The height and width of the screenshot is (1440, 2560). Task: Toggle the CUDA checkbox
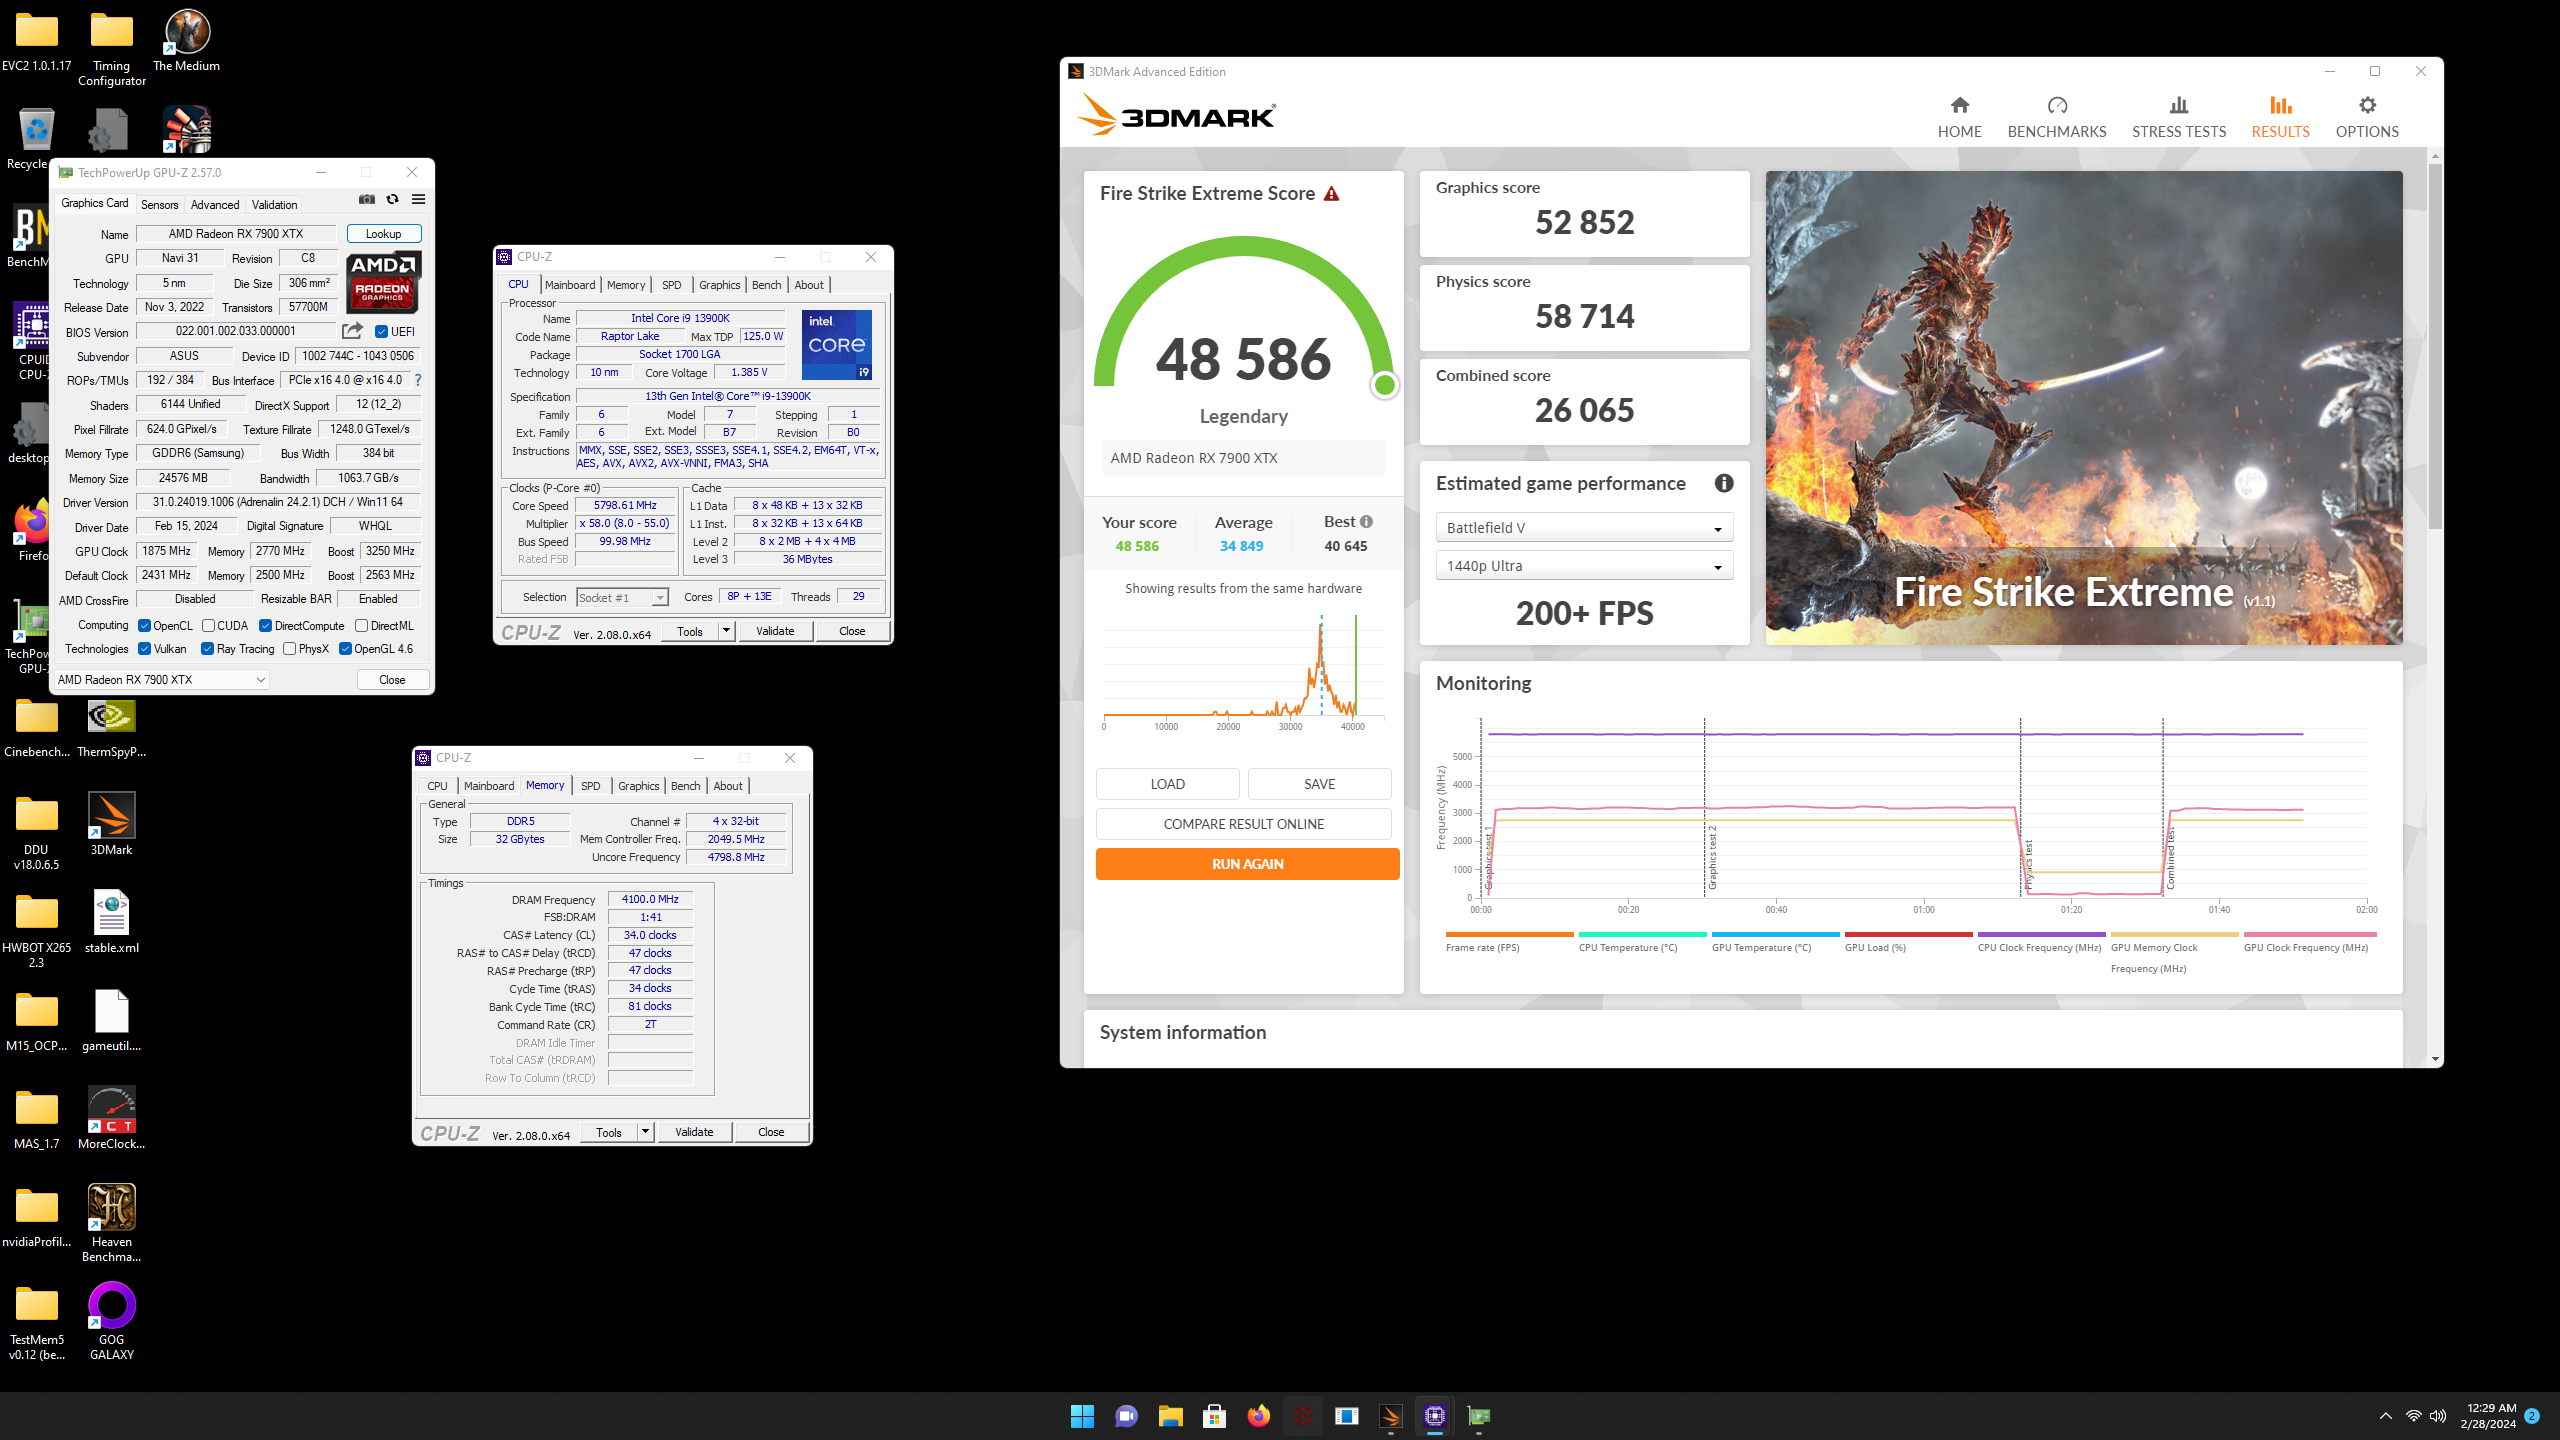(x=208, y=626)
